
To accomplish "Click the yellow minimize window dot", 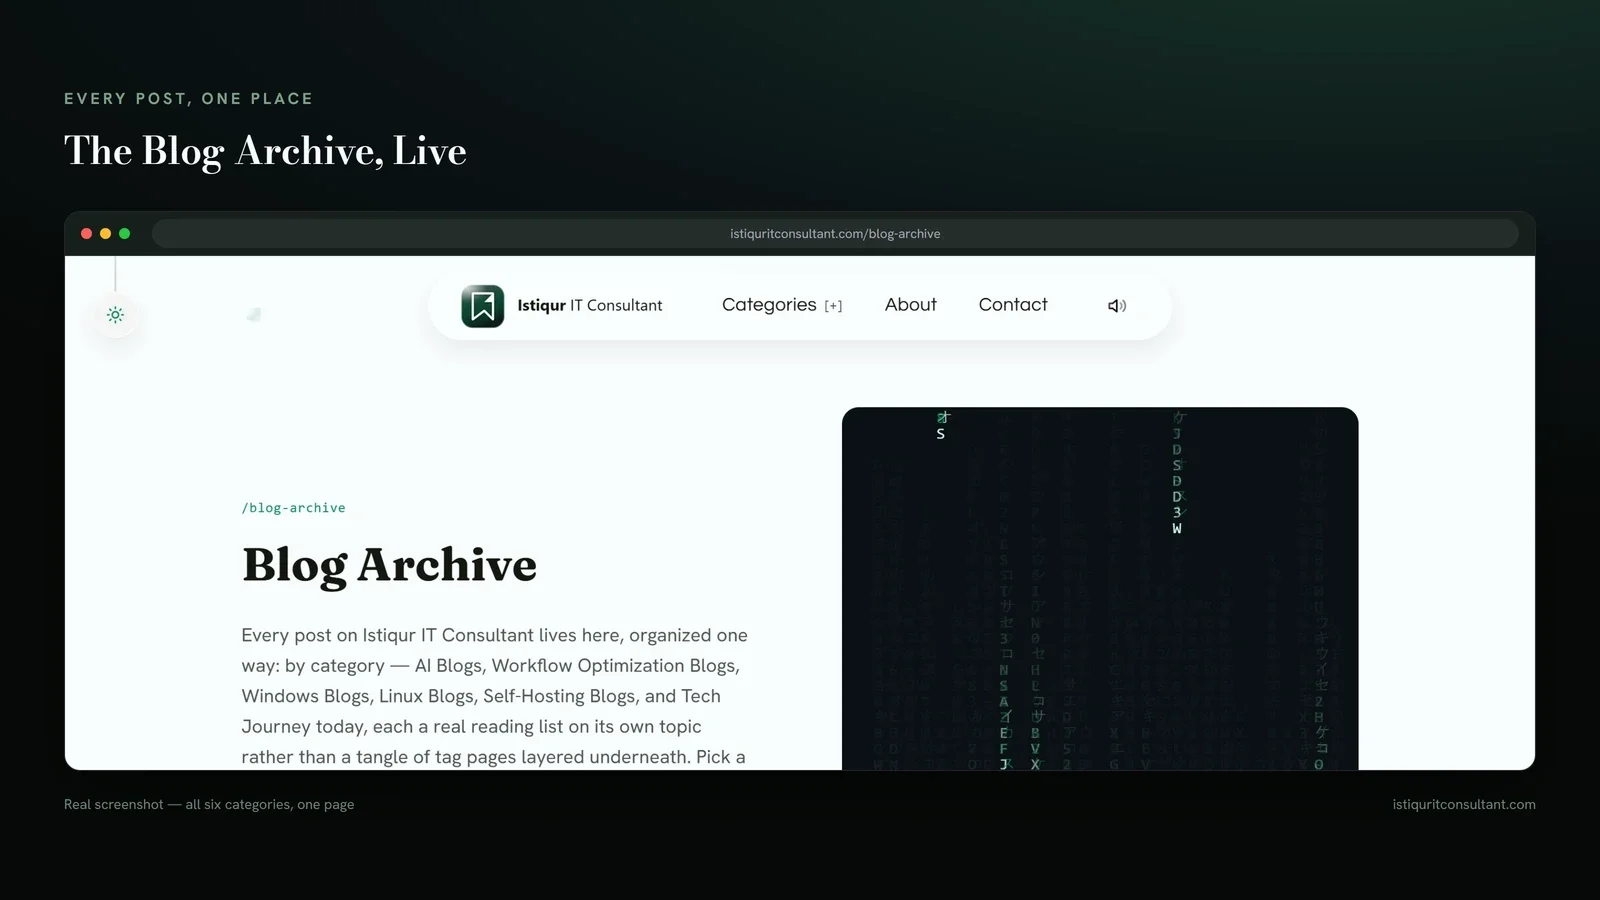I will [x=106, y=234].
